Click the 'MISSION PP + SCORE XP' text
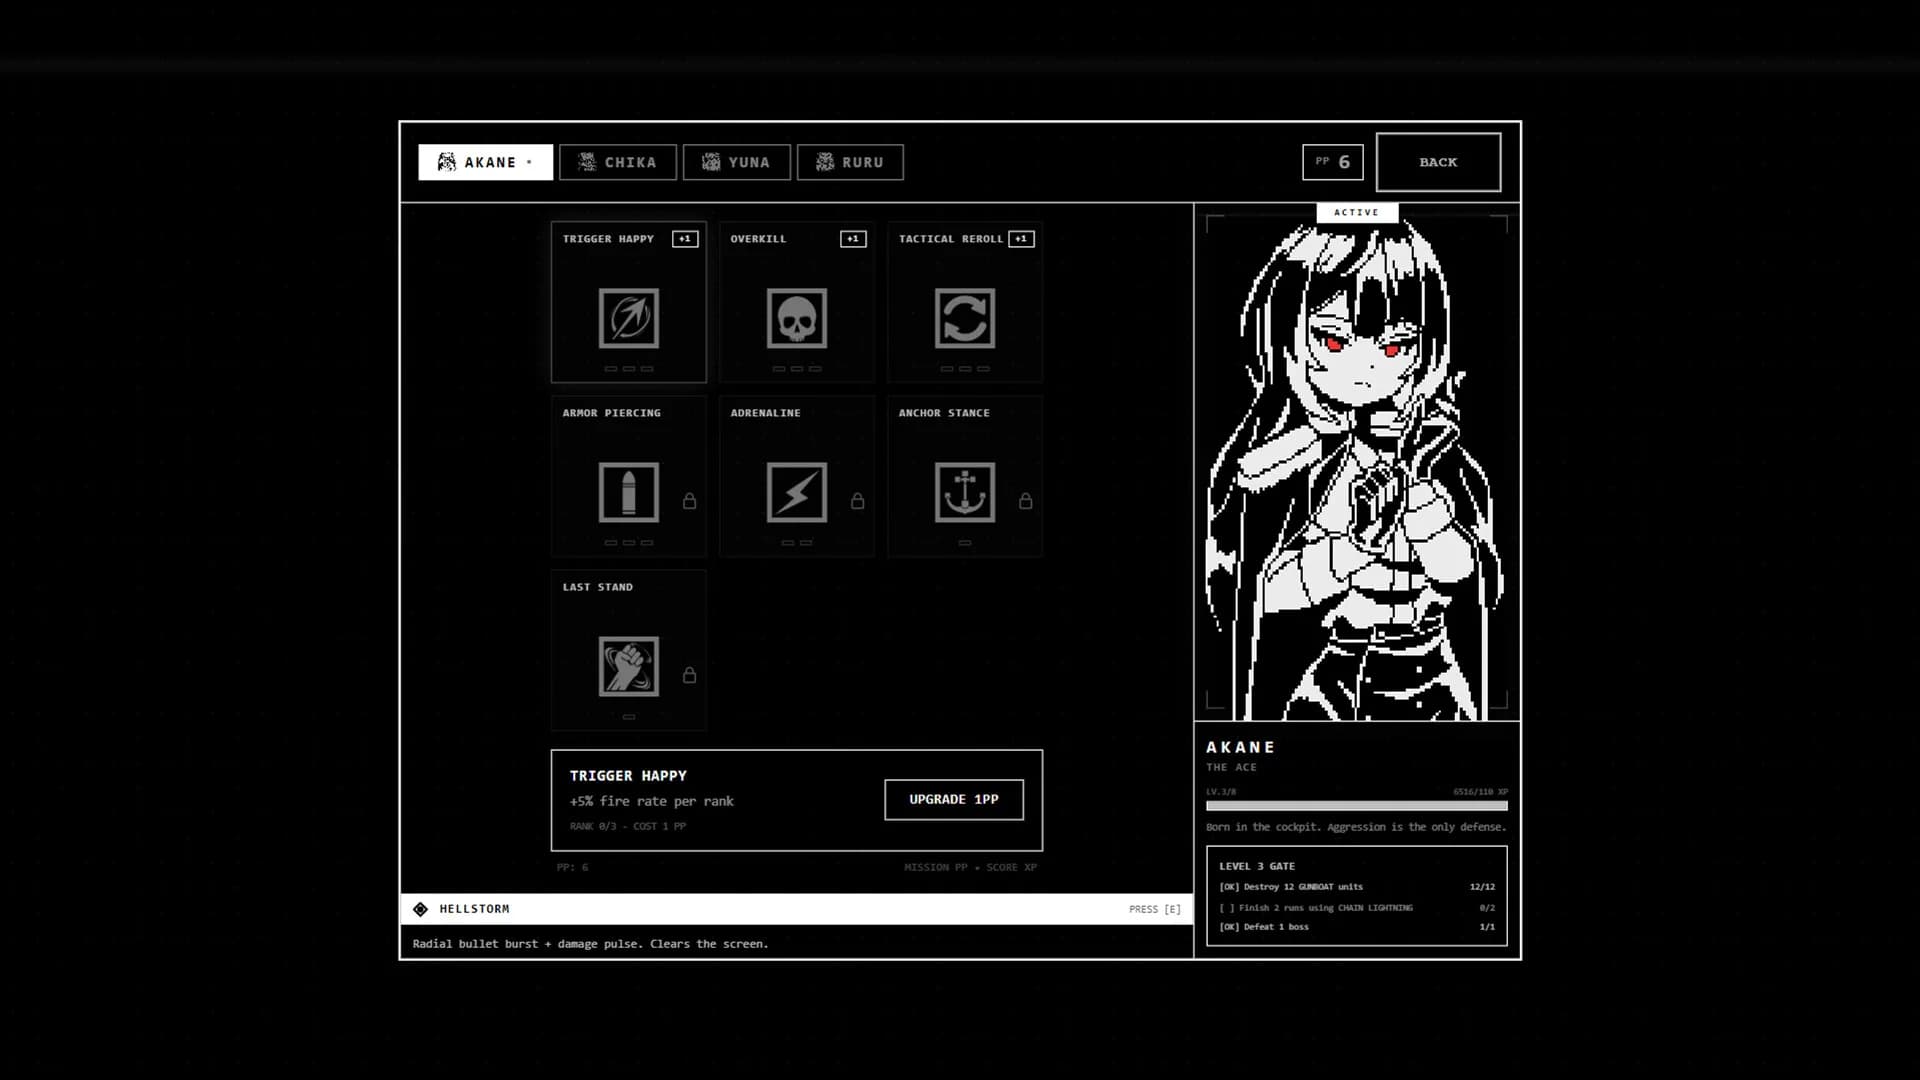 click(970, 867)
